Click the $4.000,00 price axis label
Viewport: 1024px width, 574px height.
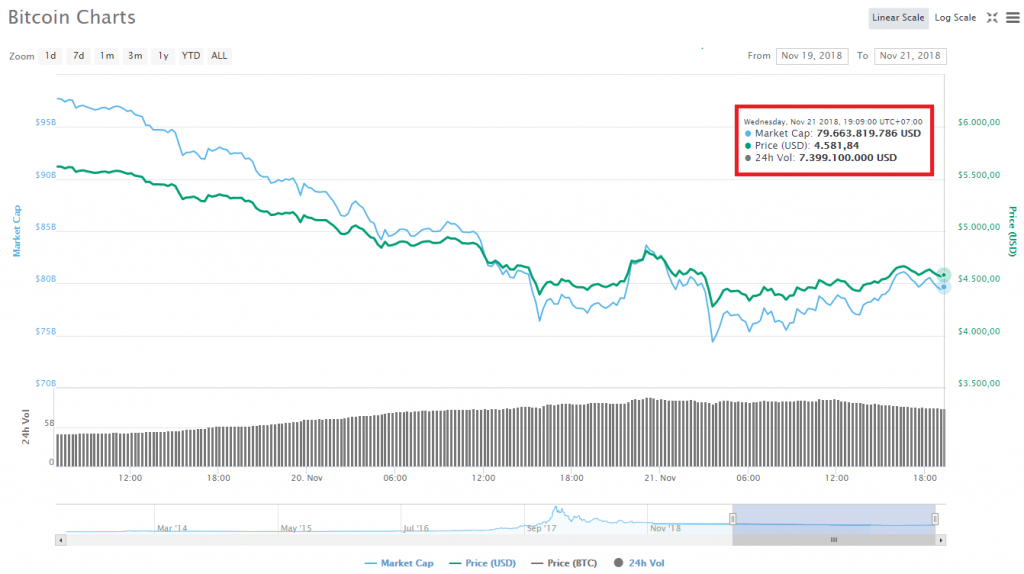pyautogui.click(x=979, y=331)
